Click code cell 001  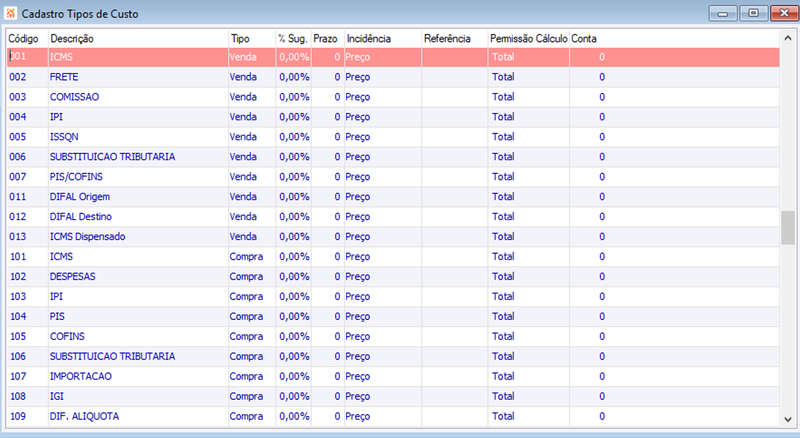pyautogui.click(x=27, y=57)
